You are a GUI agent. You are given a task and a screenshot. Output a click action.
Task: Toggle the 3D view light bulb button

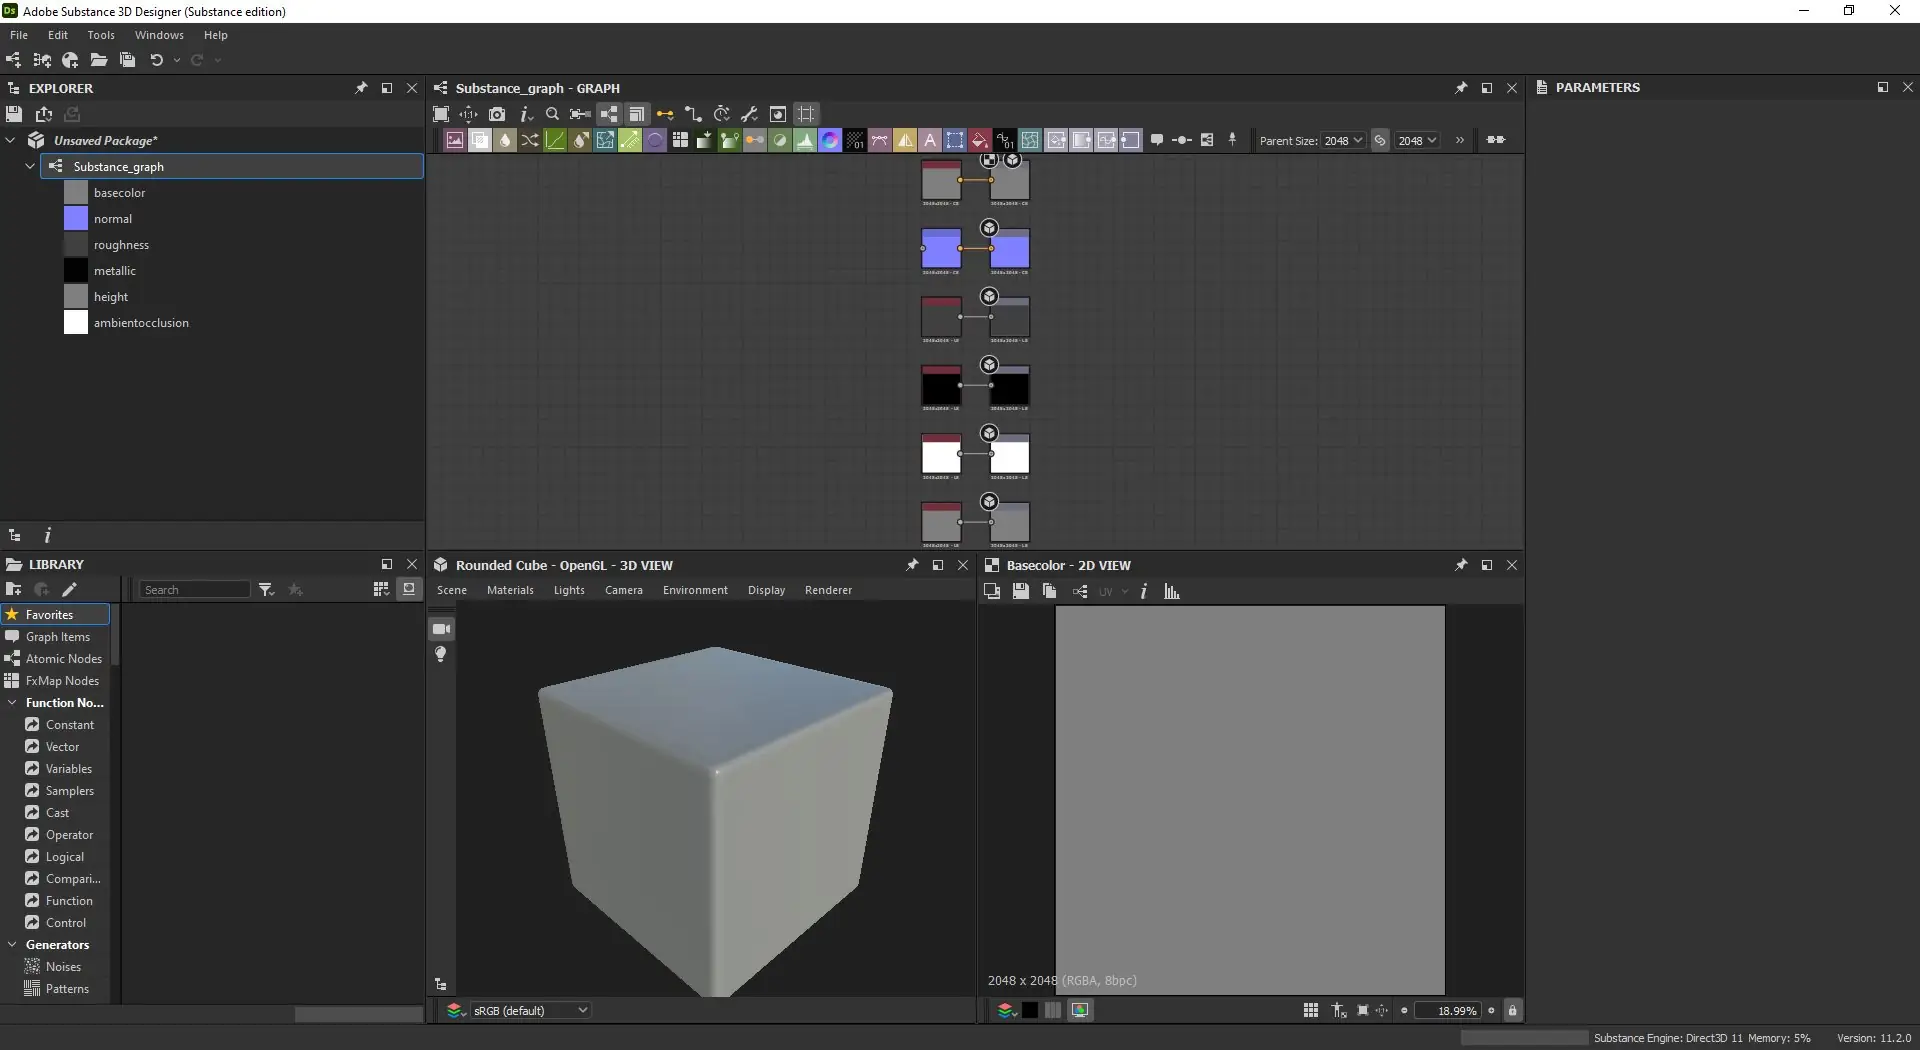coord(440,655)
